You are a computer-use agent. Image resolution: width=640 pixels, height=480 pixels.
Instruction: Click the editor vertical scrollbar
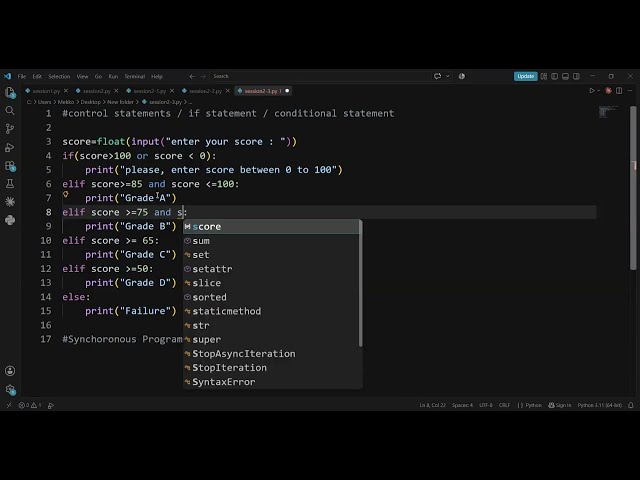[x=633, y=188]
